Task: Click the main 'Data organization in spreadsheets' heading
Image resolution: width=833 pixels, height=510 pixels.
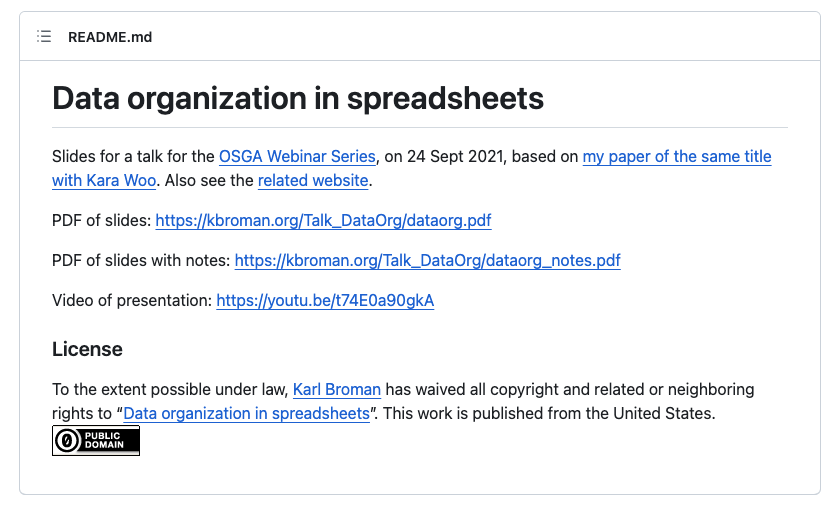Action: pos(298,99)
